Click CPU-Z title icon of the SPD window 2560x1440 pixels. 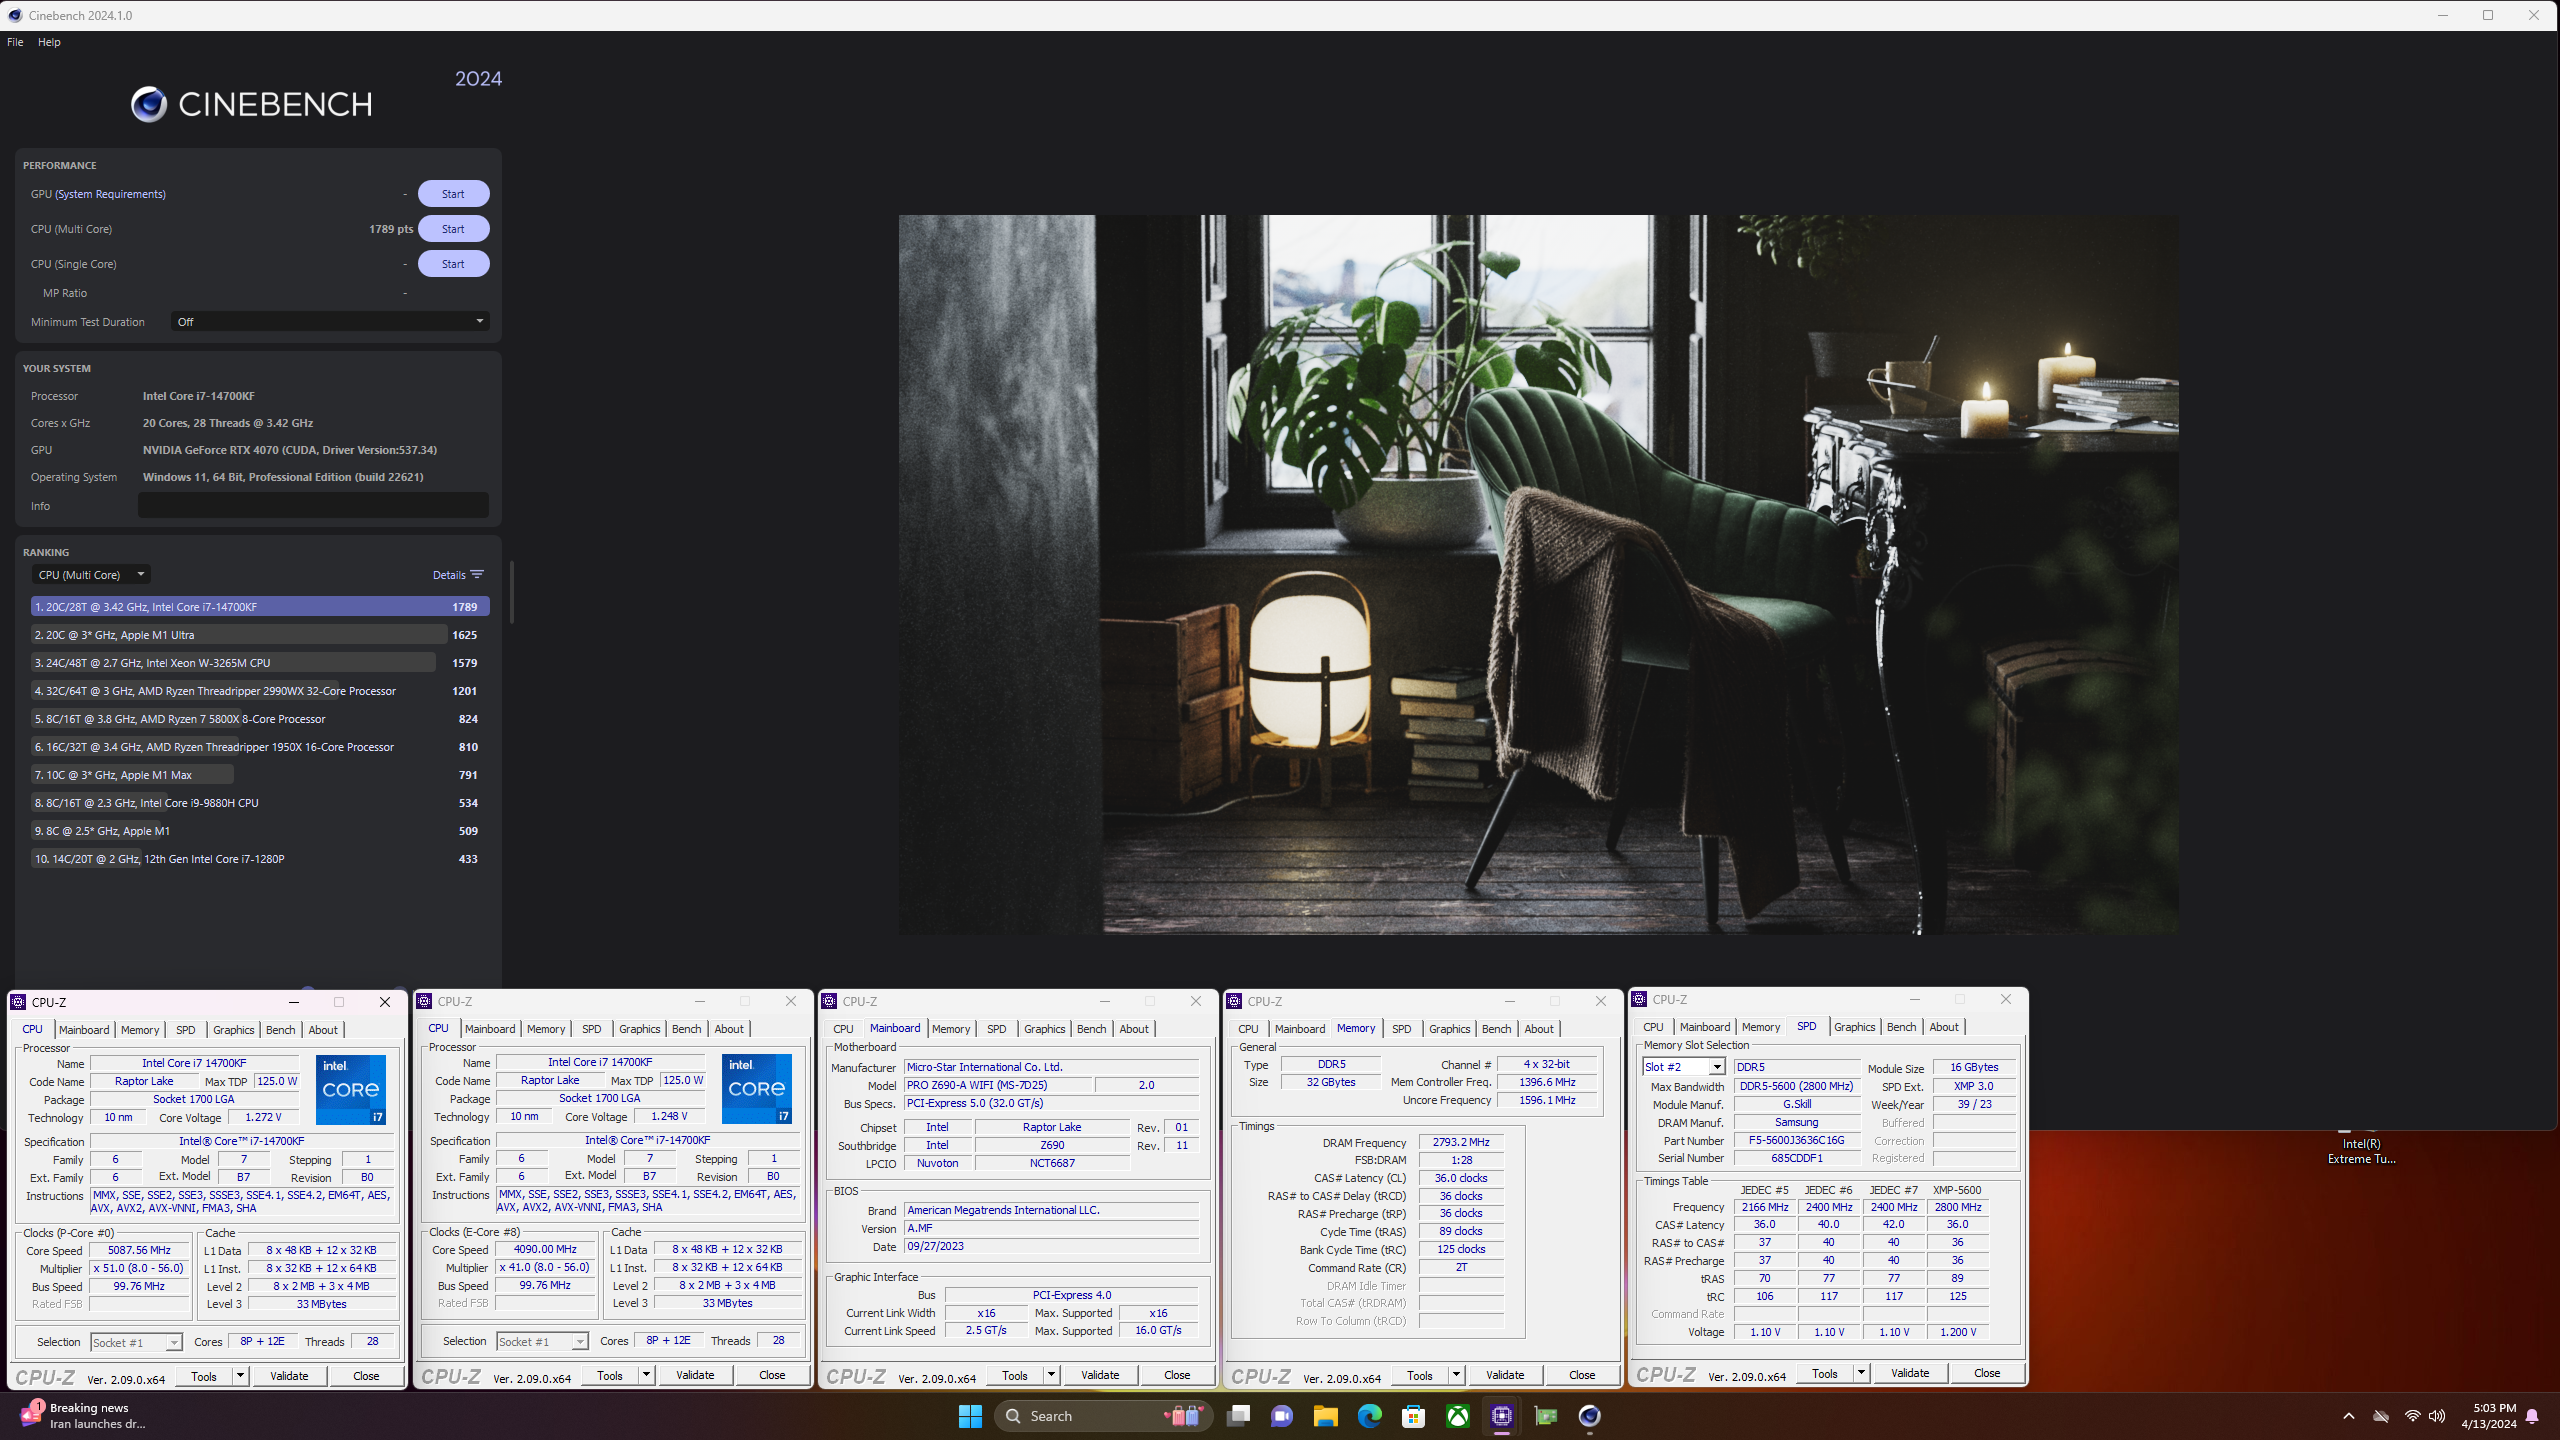click(x=1639, y=999)
